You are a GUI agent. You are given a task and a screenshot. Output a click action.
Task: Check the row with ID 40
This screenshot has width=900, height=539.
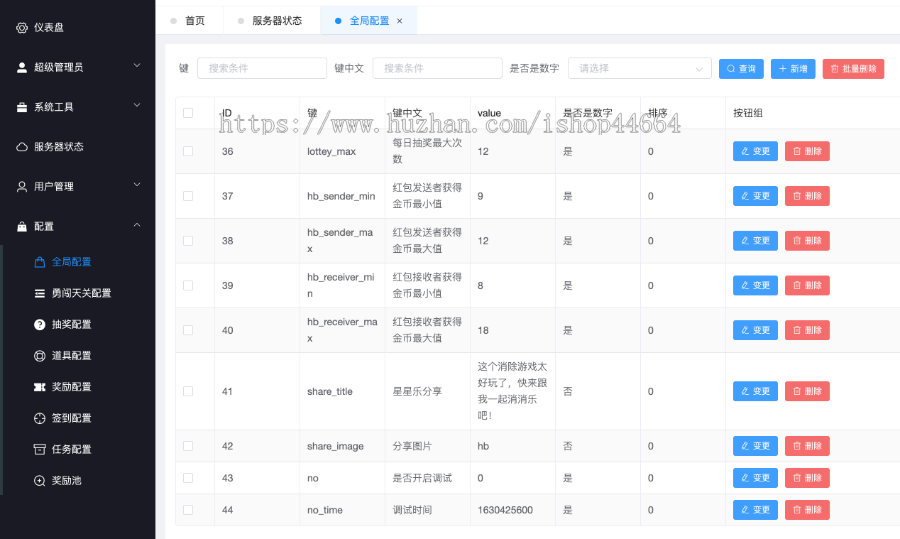(x=188, y=330)
